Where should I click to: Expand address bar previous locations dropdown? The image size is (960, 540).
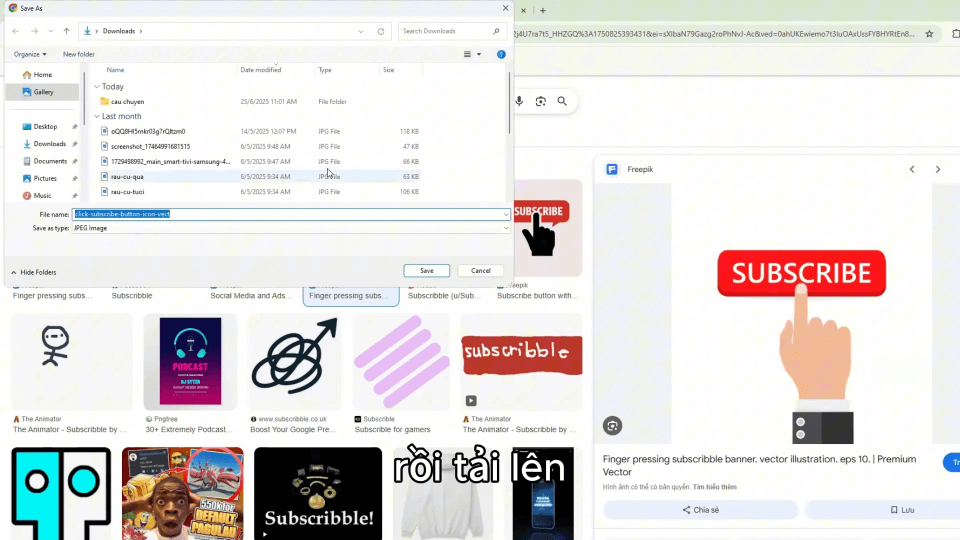coord(361,31)
